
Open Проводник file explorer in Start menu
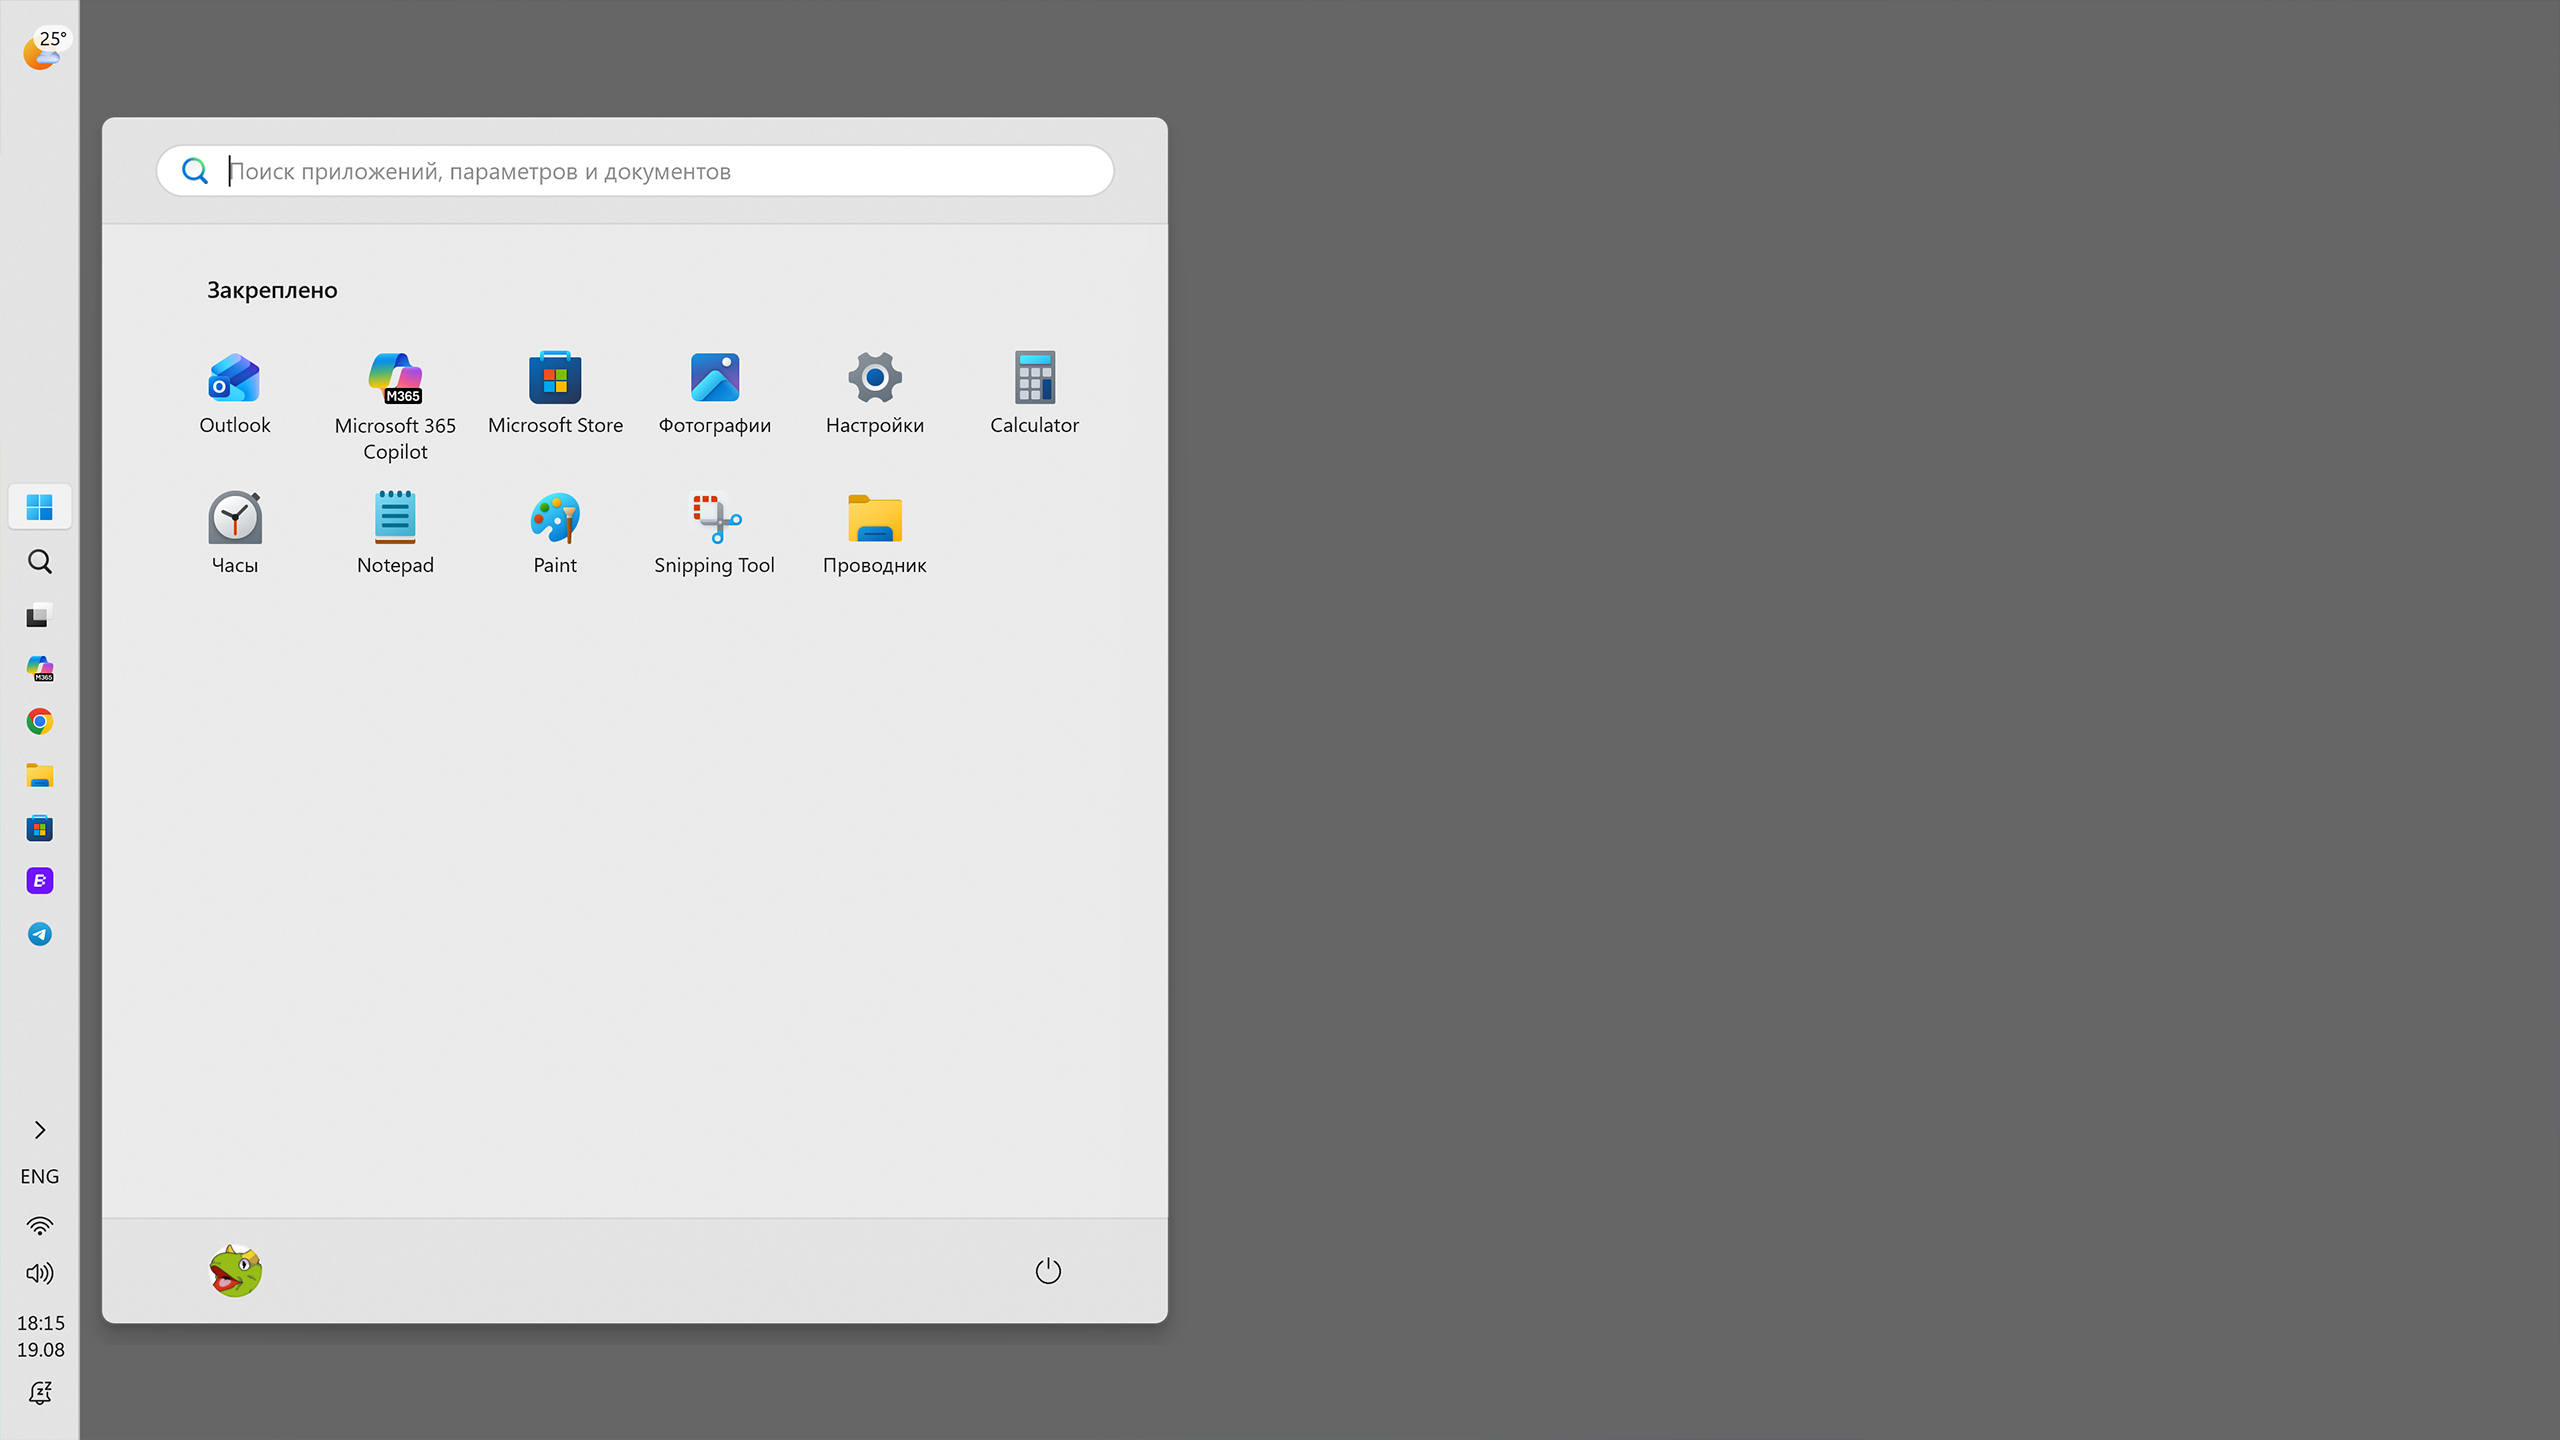875,533
